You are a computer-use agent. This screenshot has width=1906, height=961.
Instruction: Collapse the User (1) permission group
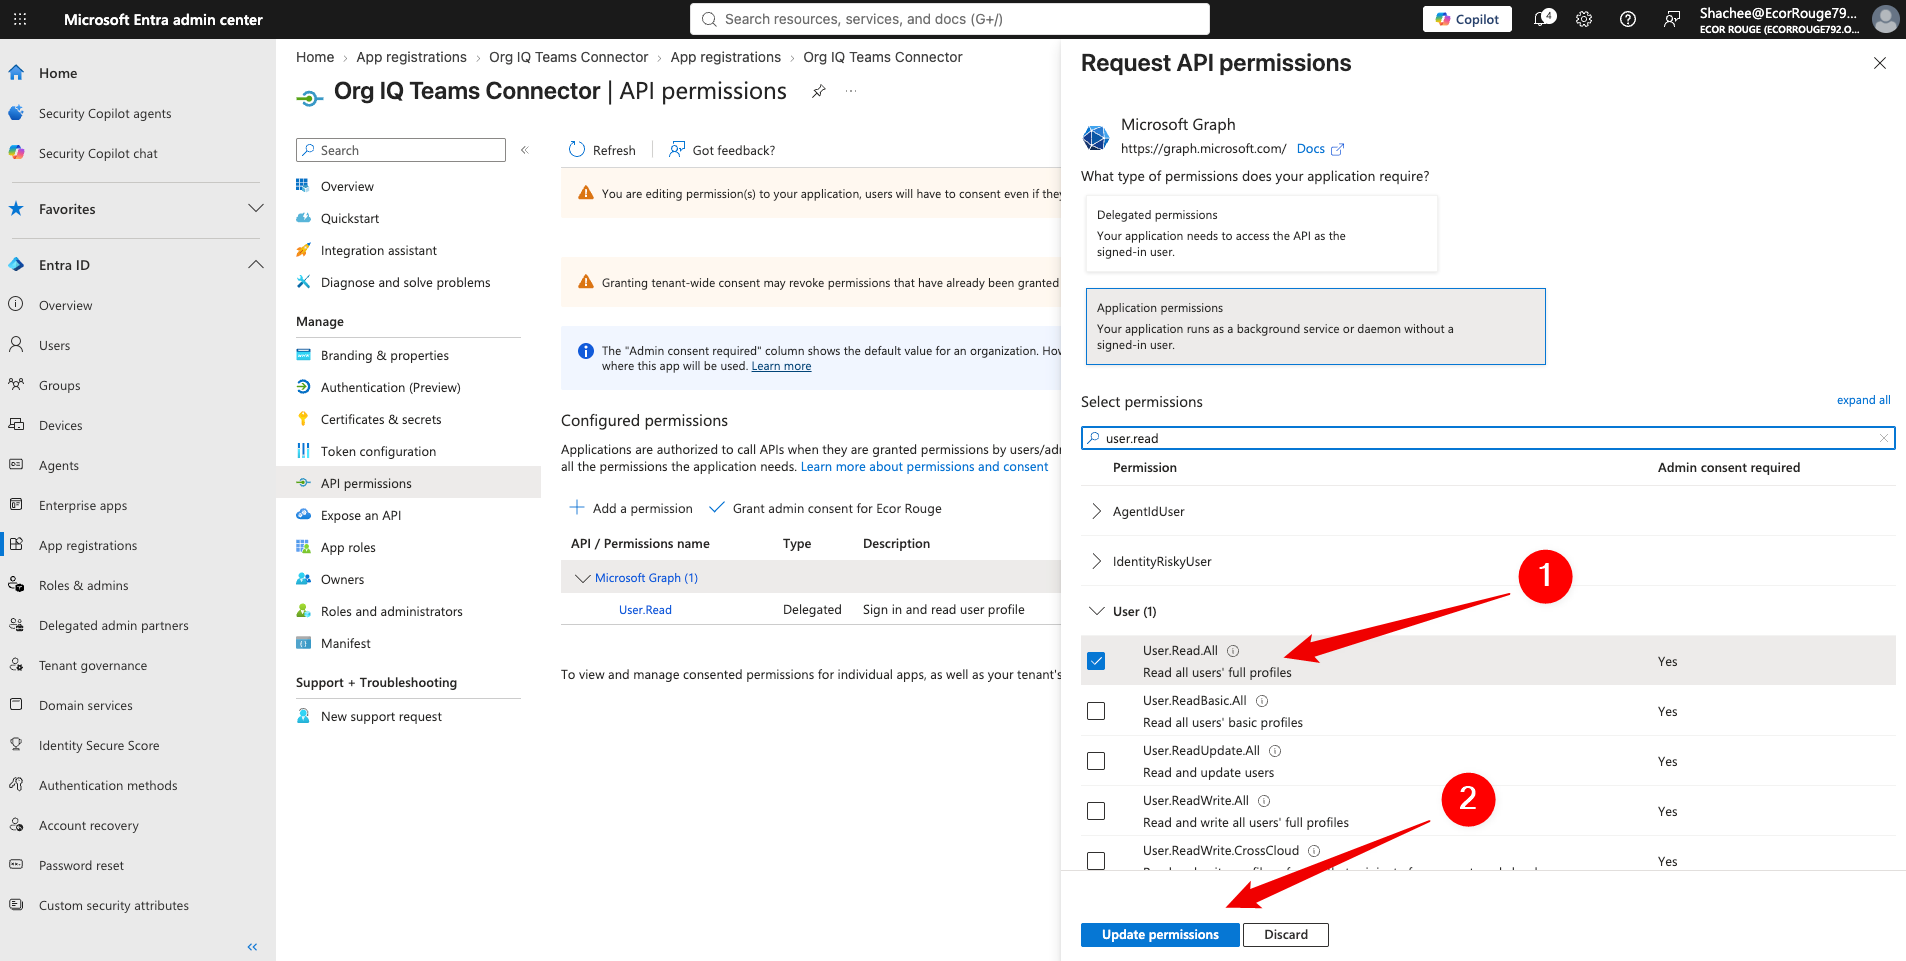tap(1097, 611)
